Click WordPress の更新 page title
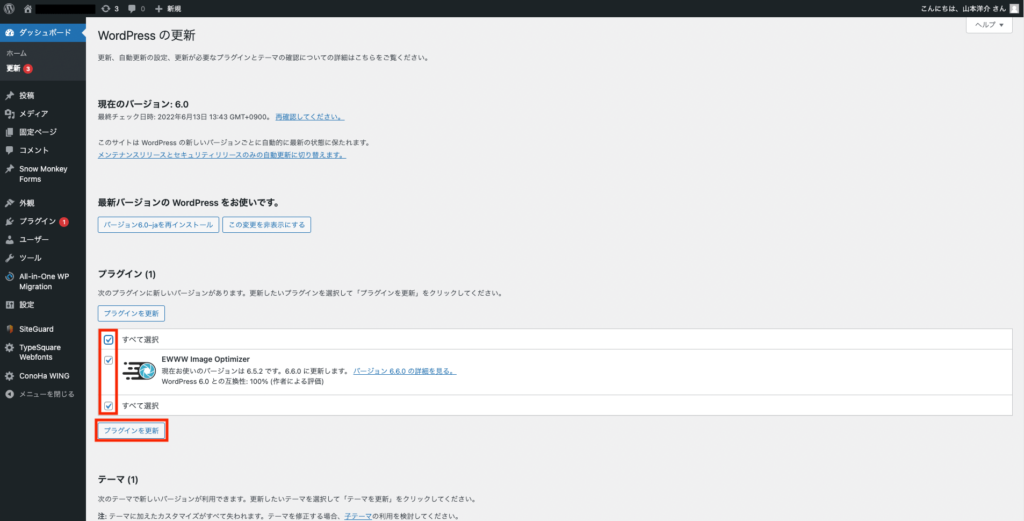1024x521 pixels. click(x=146, y=35)
